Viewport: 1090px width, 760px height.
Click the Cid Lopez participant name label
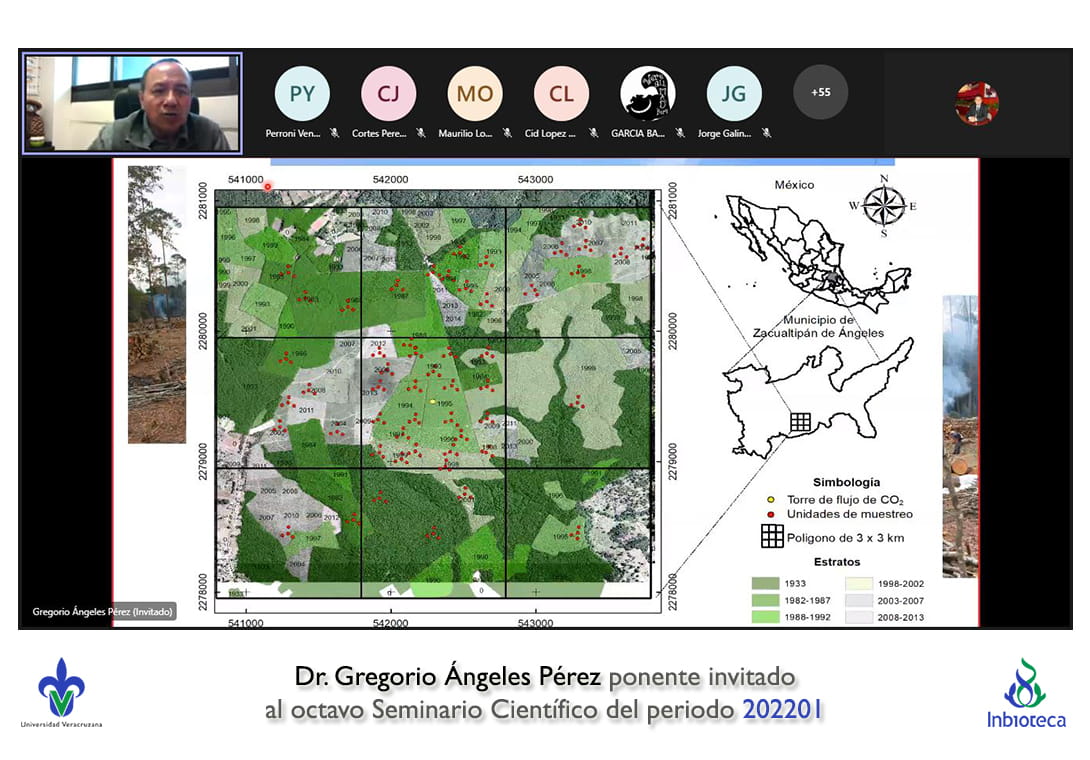coord(551,133)
